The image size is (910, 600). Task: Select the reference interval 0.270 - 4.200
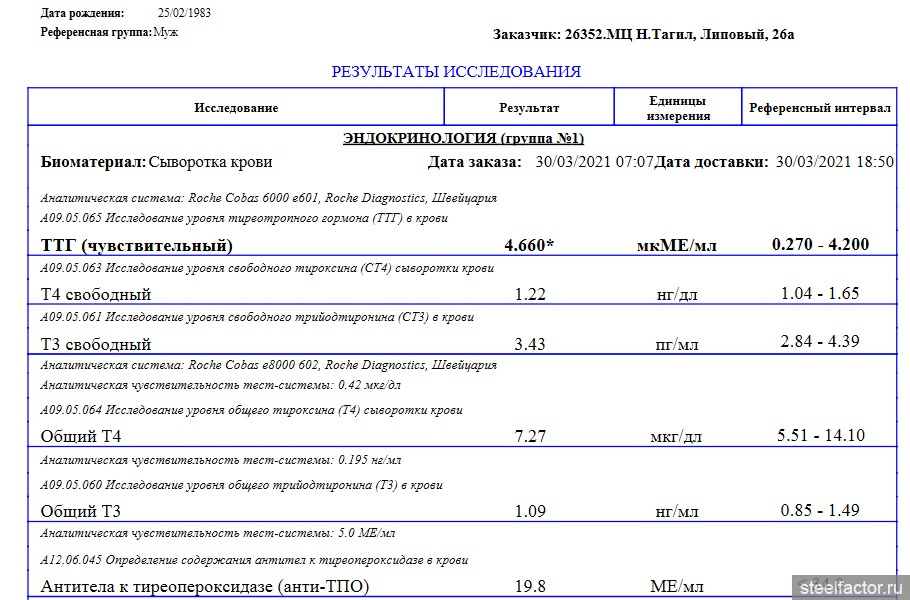[x=821, y=244]
